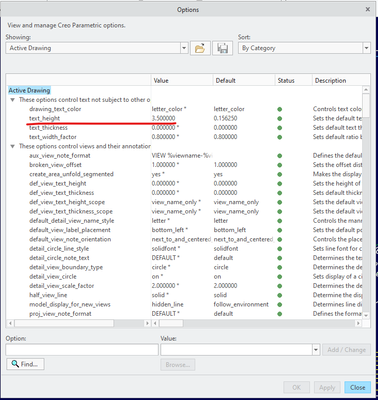Select the detail_view_circle option

(x=52, y=277)
